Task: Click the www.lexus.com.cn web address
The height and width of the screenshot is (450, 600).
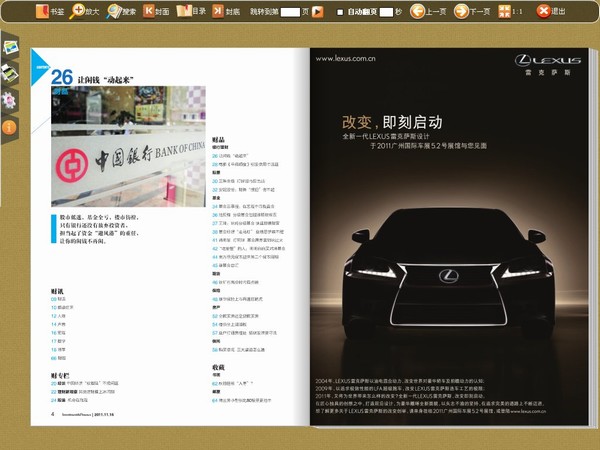Action: 346,59
